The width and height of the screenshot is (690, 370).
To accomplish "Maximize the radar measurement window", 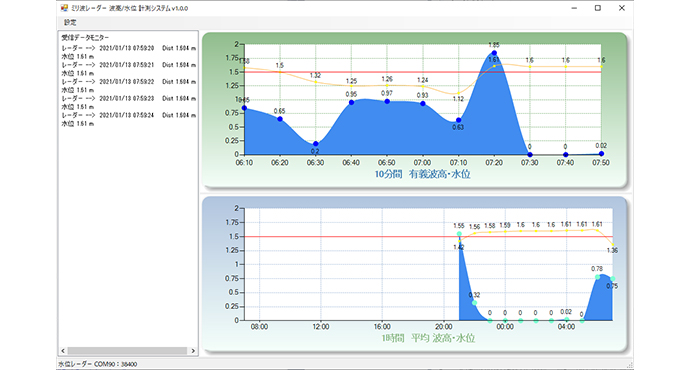I will 598,8.
